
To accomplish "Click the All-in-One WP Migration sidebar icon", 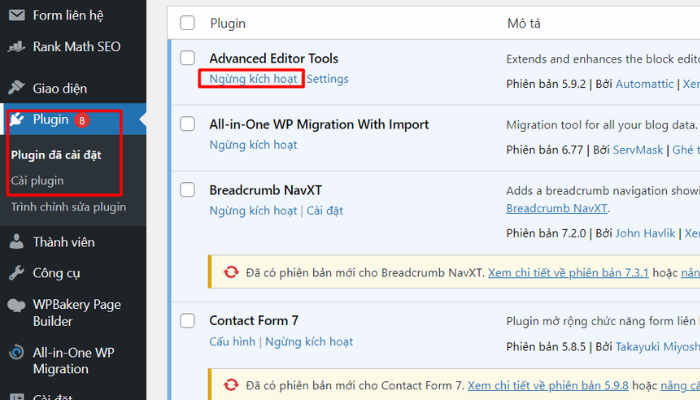I will point(17,352).
